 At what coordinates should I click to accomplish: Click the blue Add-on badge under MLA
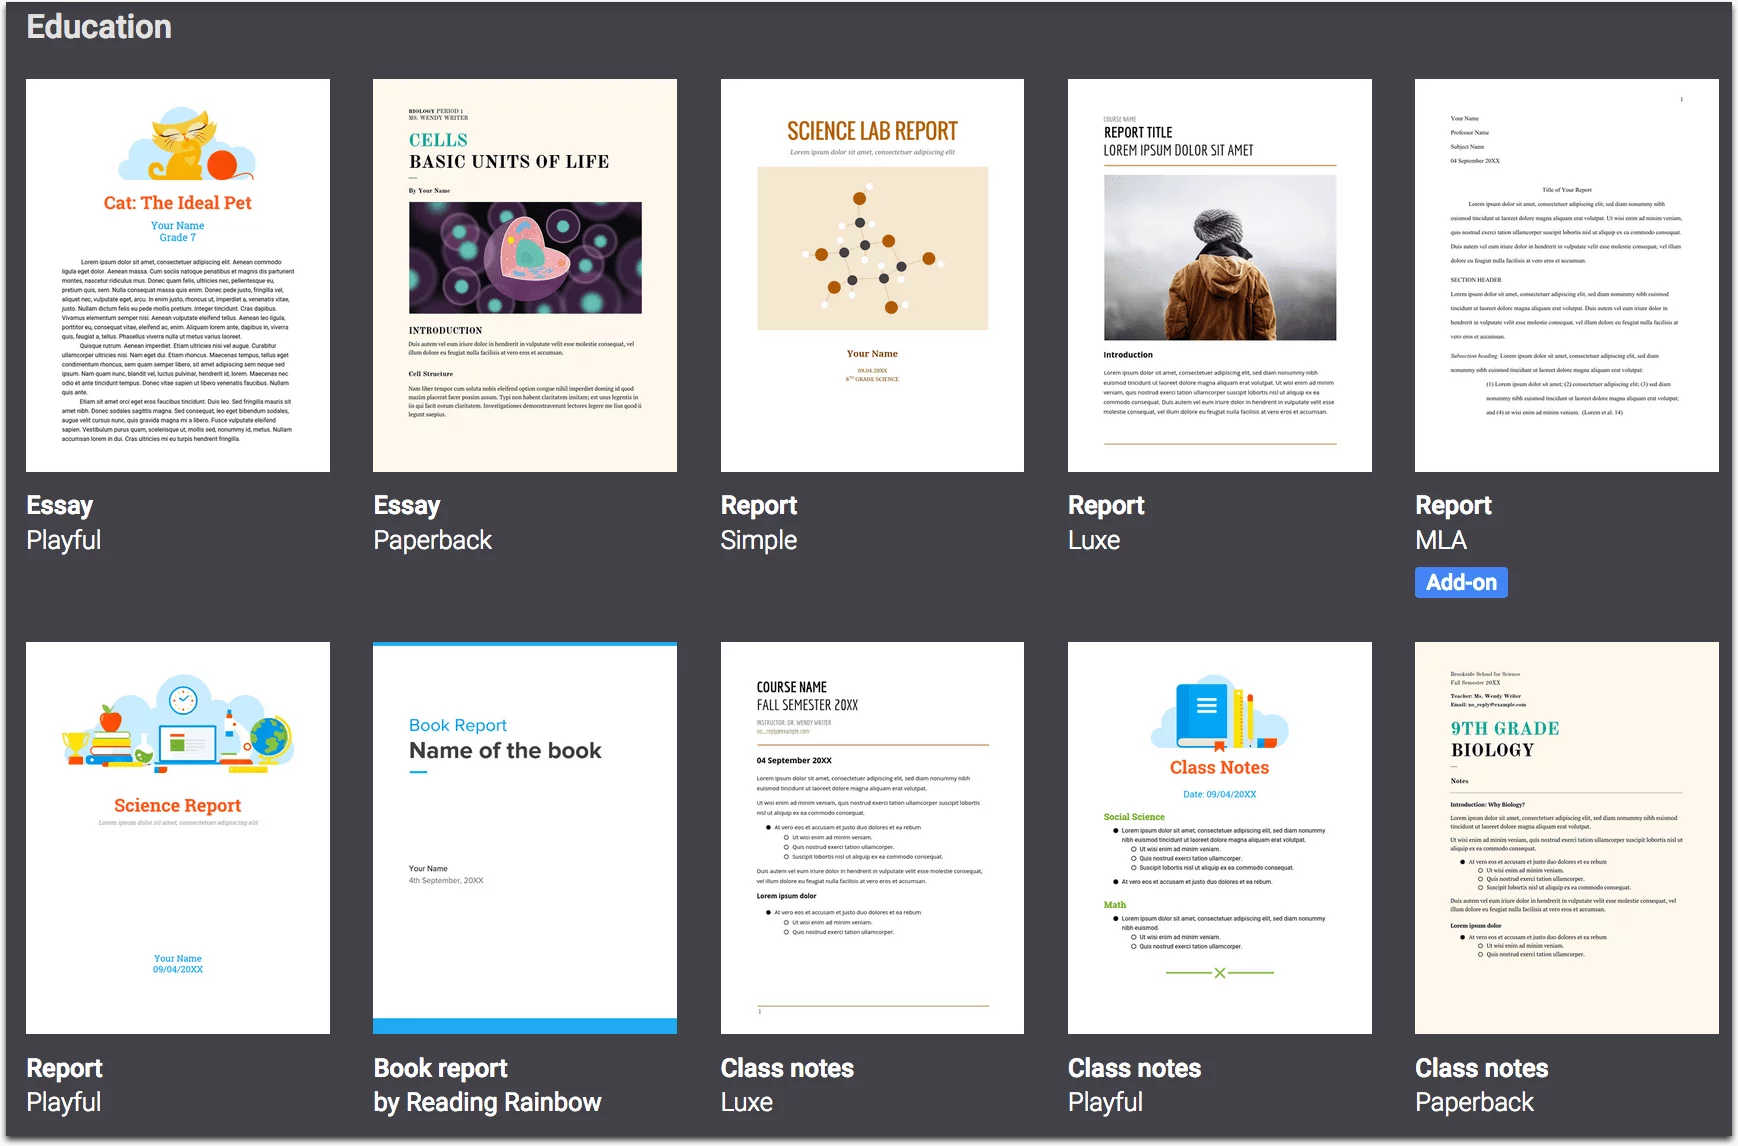[x=1461, y=582]
